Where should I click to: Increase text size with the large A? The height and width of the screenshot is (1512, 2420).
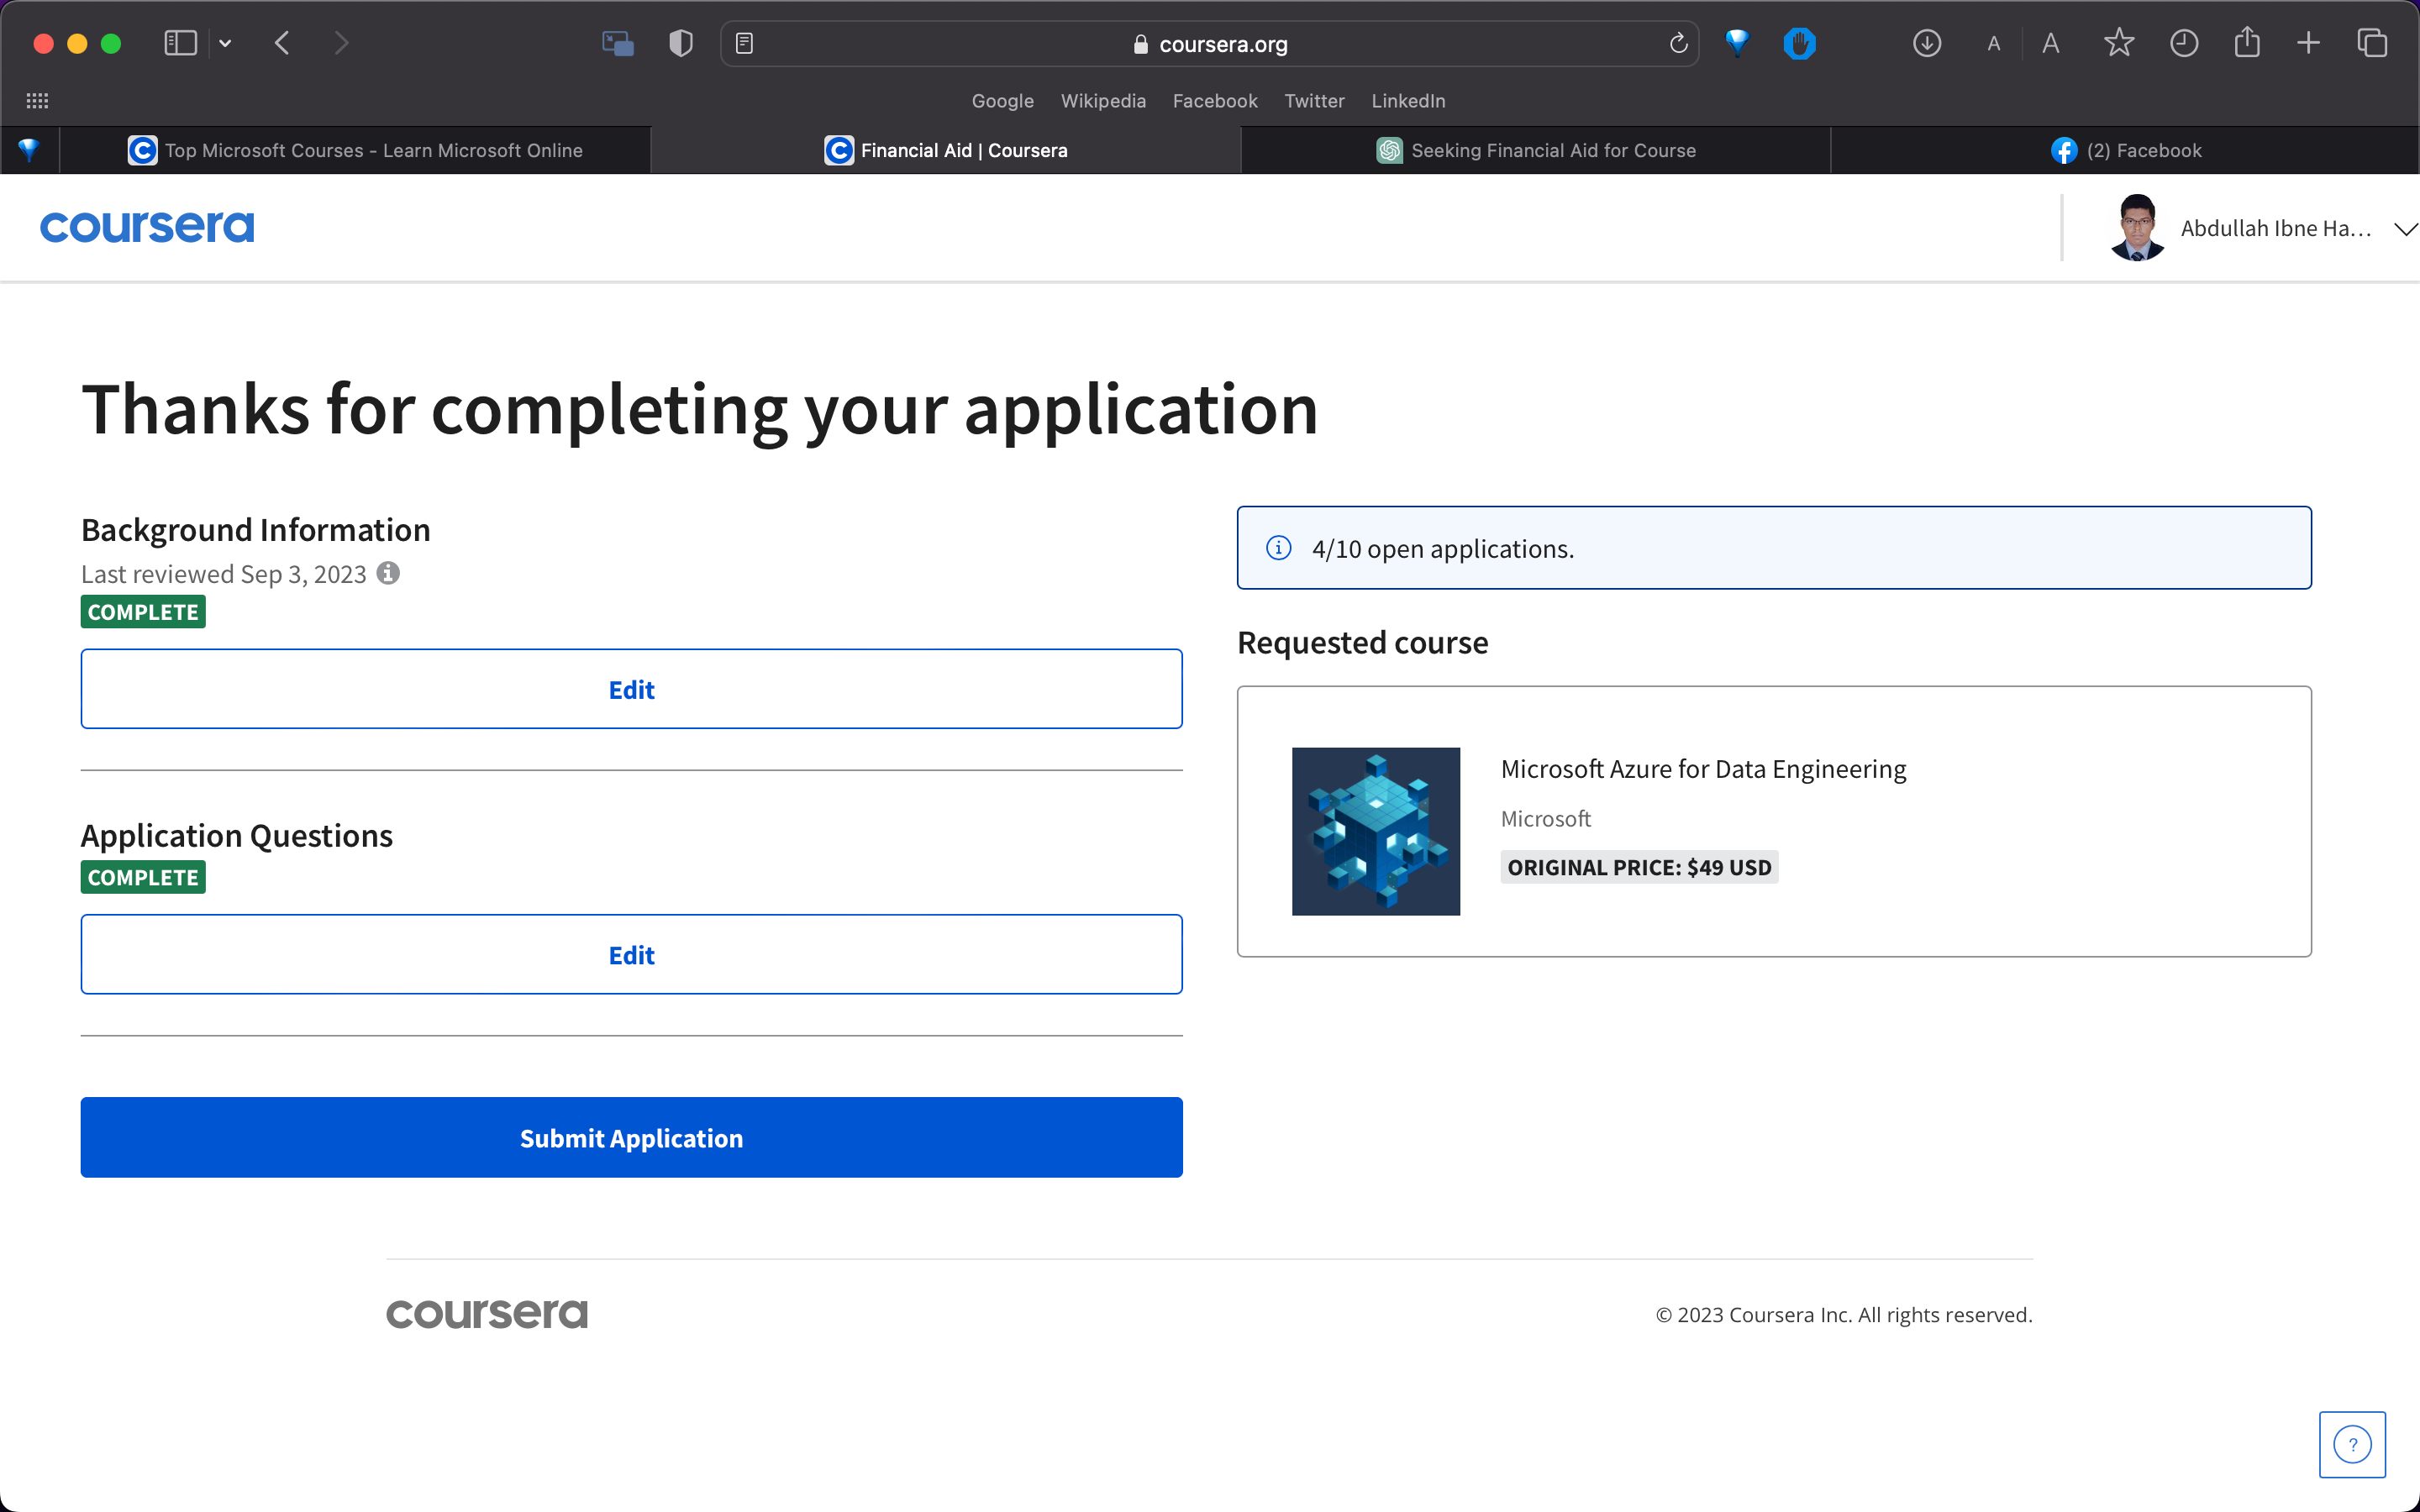[2051, 43]
